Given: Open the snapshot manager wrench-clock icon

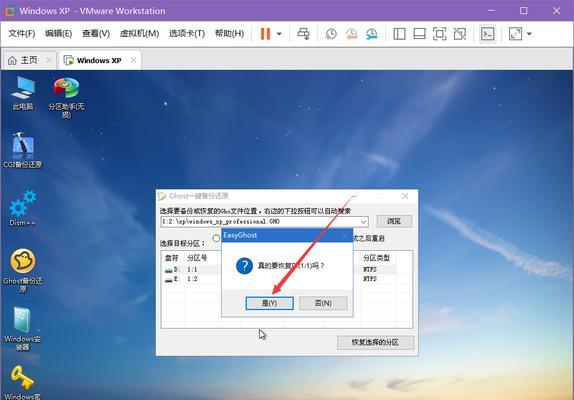Looking at the screenshot, I should (x=372, y=34).
